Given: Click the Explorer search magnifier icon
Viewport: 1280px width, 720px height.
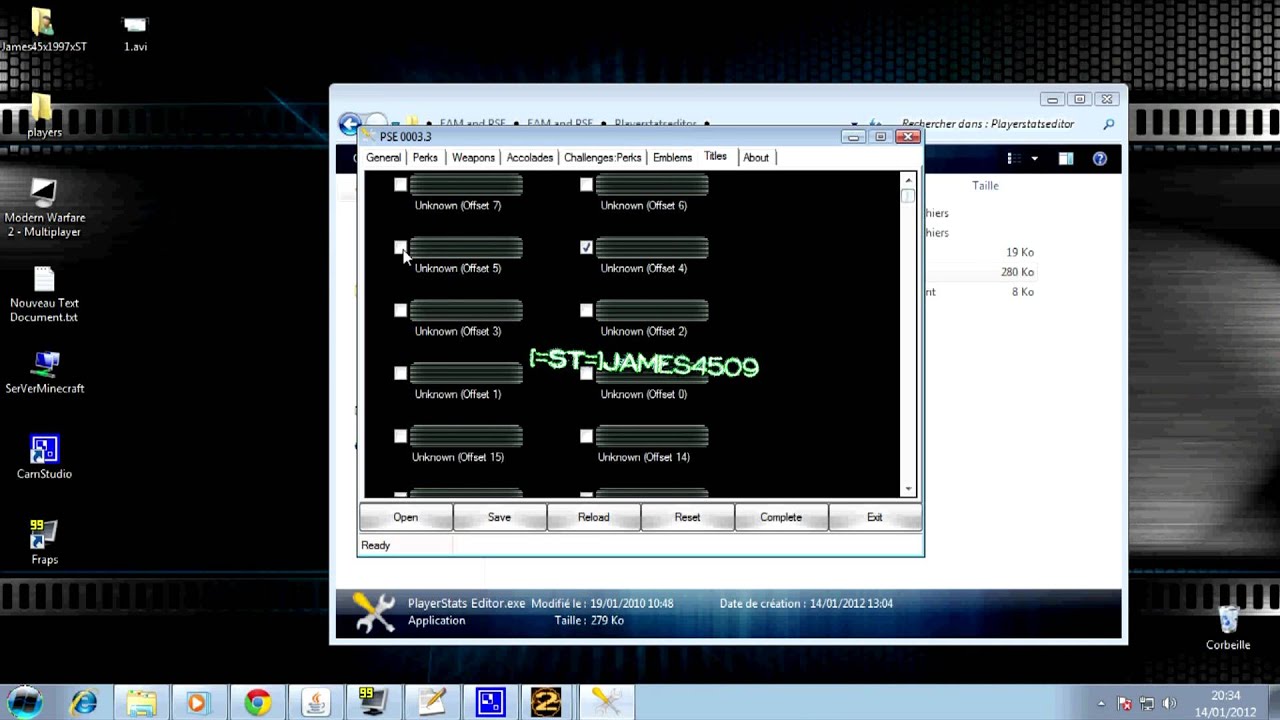Looking at the screenshot, I should [x=1108, y=124].
